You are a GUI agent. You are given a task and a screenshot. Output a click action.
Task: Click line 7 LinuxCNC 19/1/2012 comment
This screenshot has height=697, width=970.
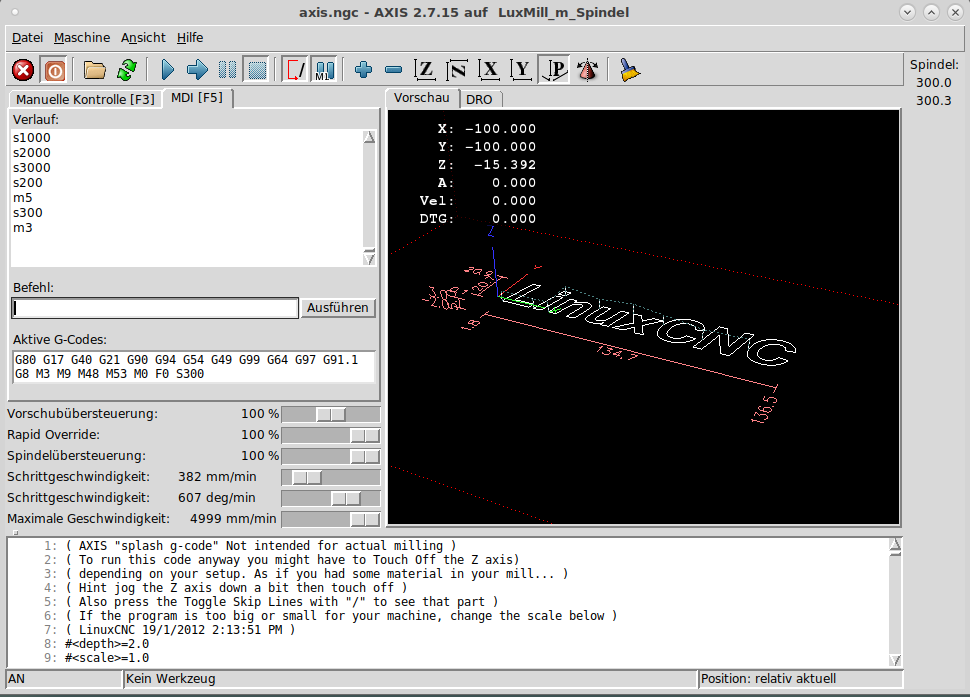click(179, 630)
